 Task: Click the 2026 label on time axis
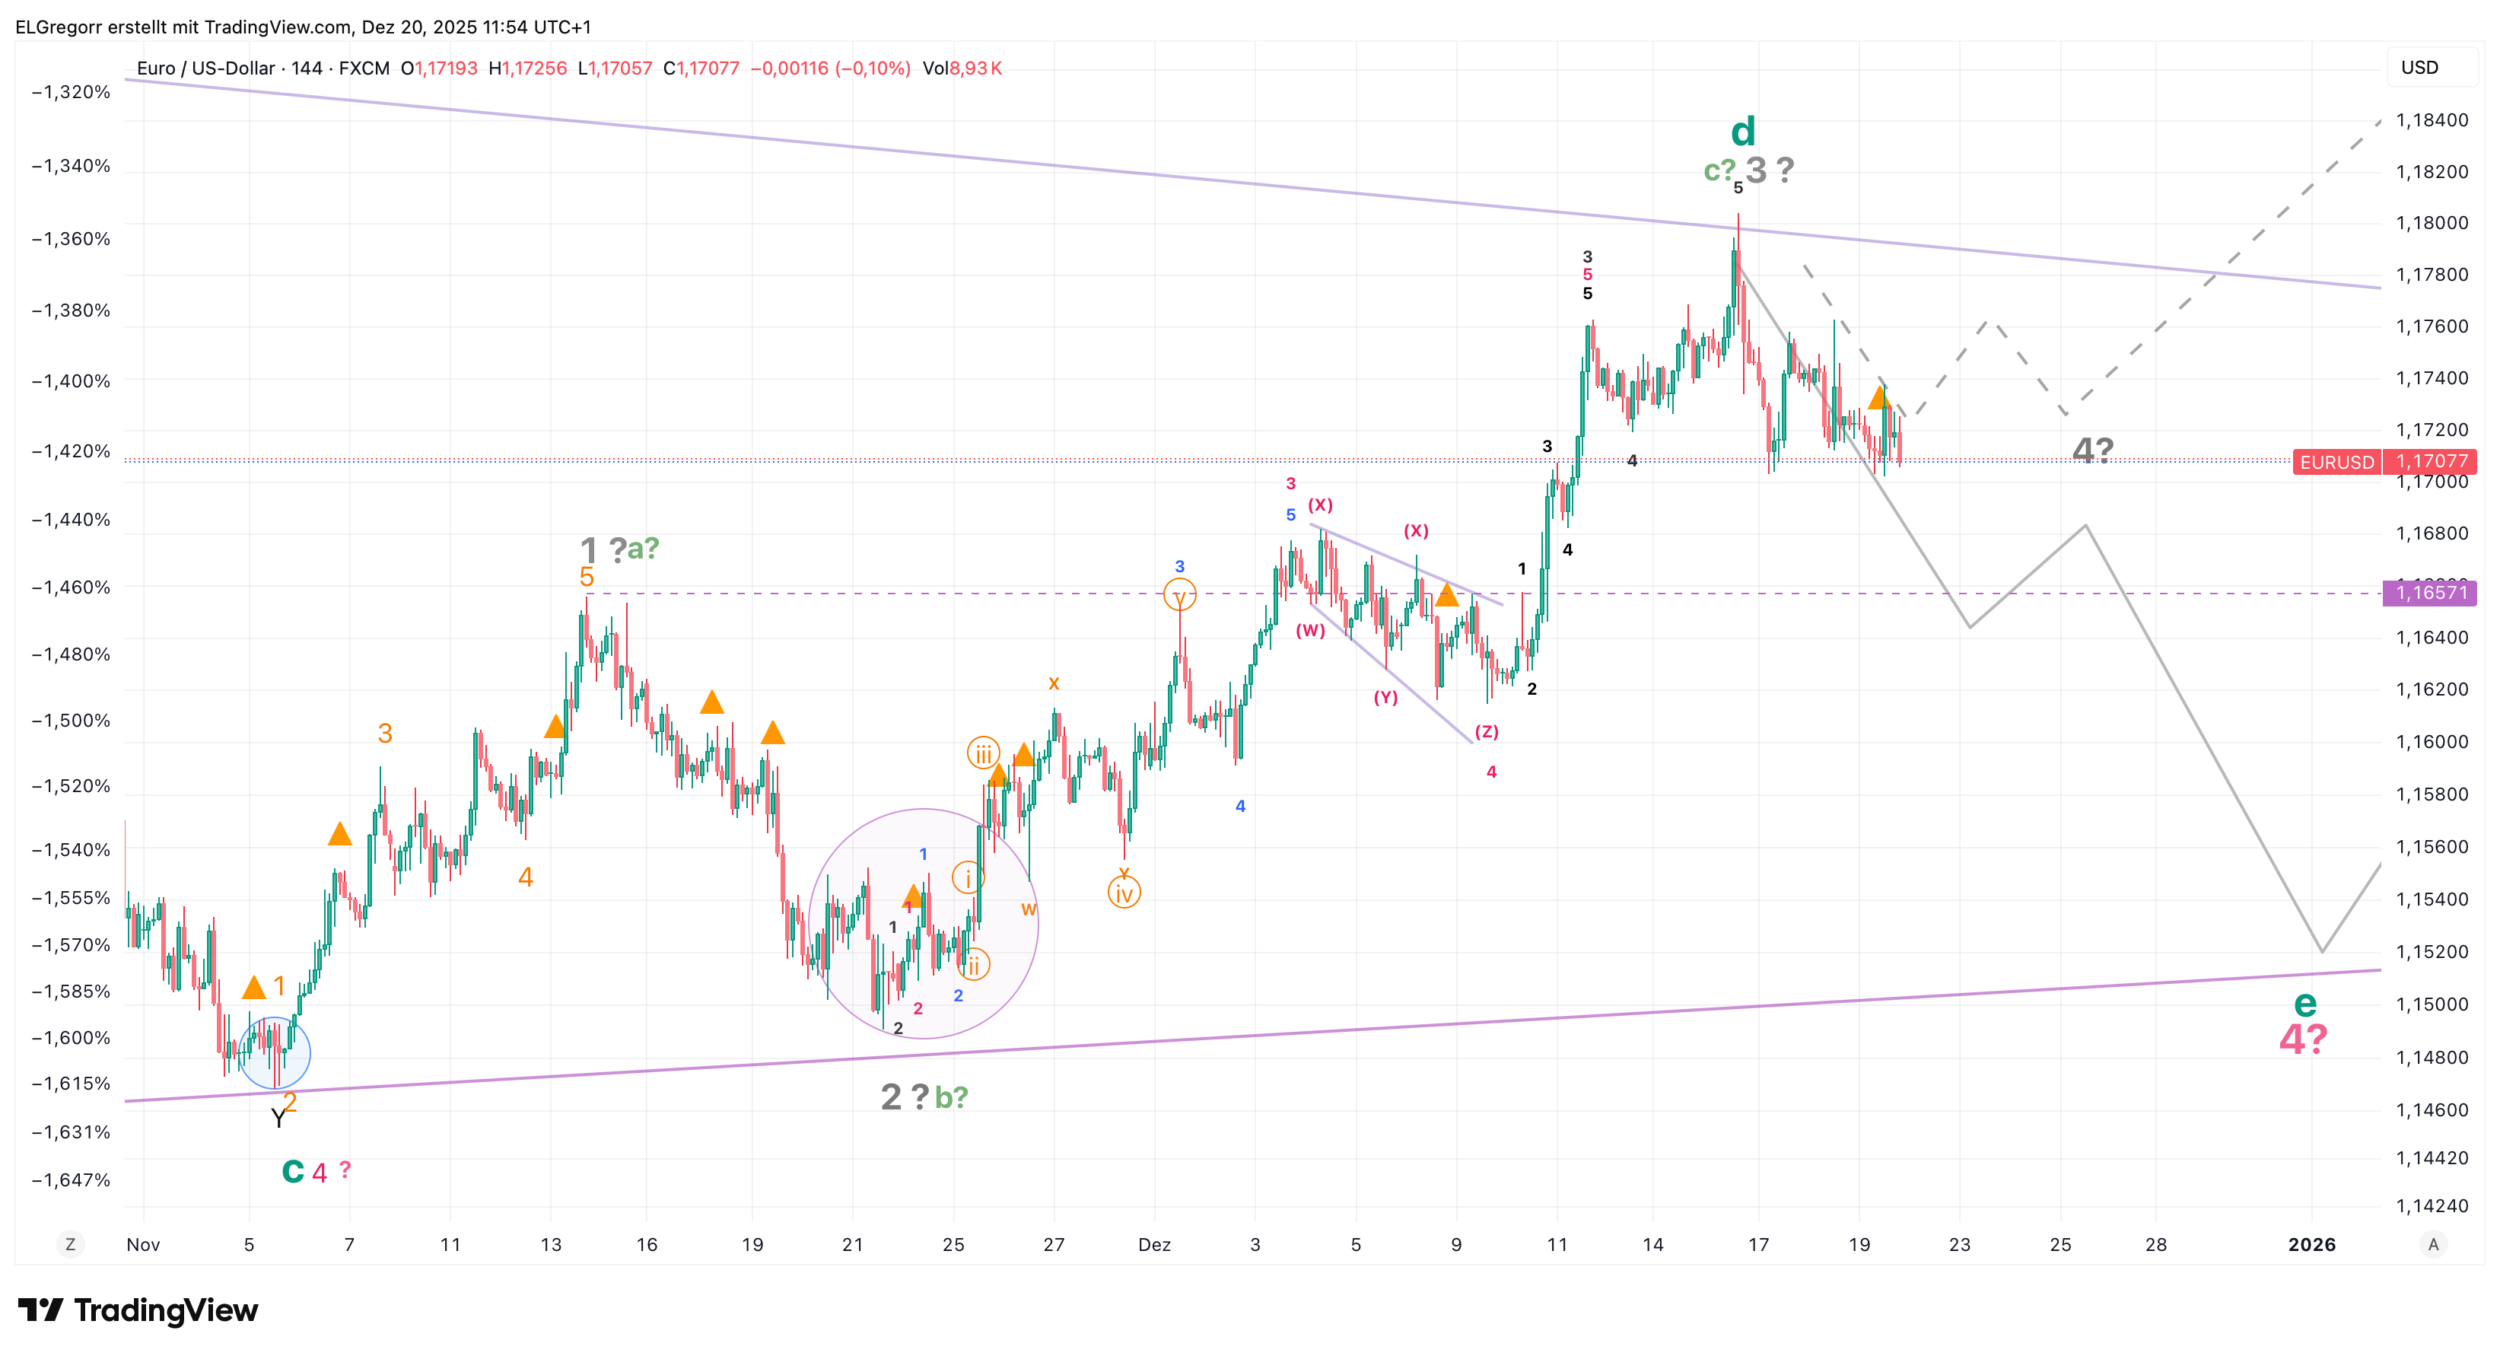[2311, 1244]
